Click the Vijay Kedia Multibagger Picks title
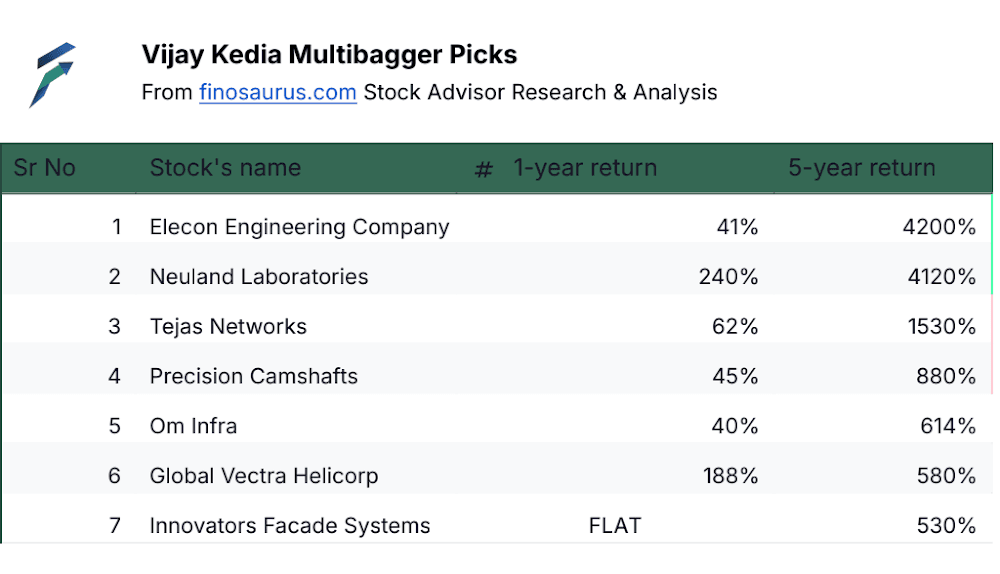This screenshot has height=574, width=1000. [x=329, y=55]
